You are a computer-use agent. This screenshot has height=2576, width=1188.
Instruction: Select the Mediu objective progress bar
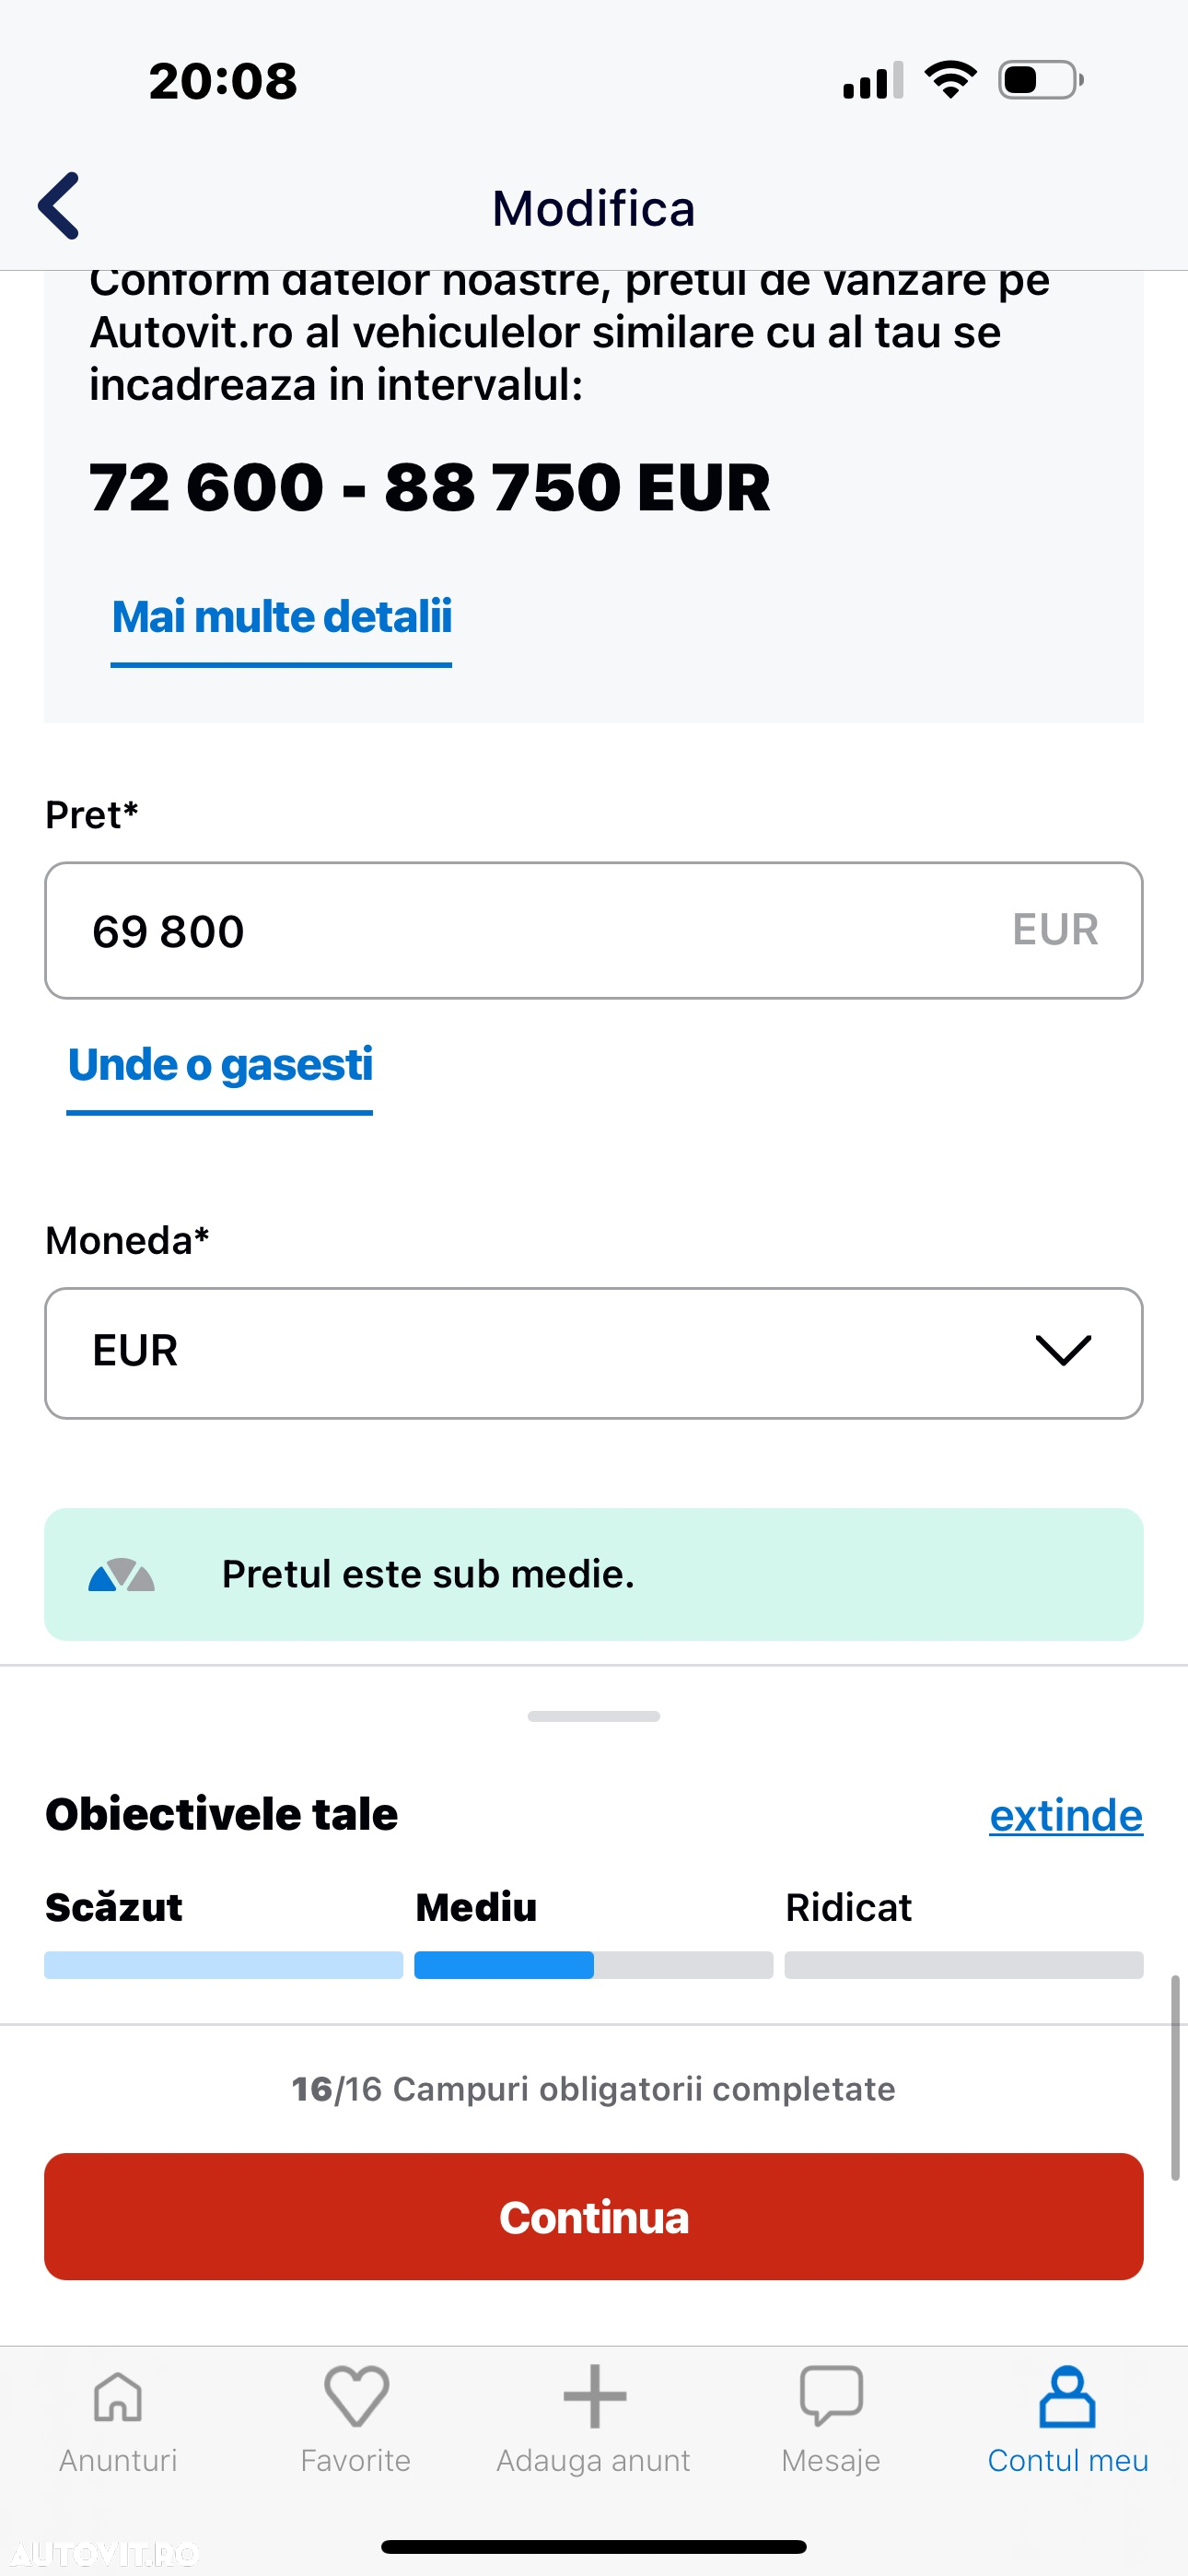coord(594,1964)
